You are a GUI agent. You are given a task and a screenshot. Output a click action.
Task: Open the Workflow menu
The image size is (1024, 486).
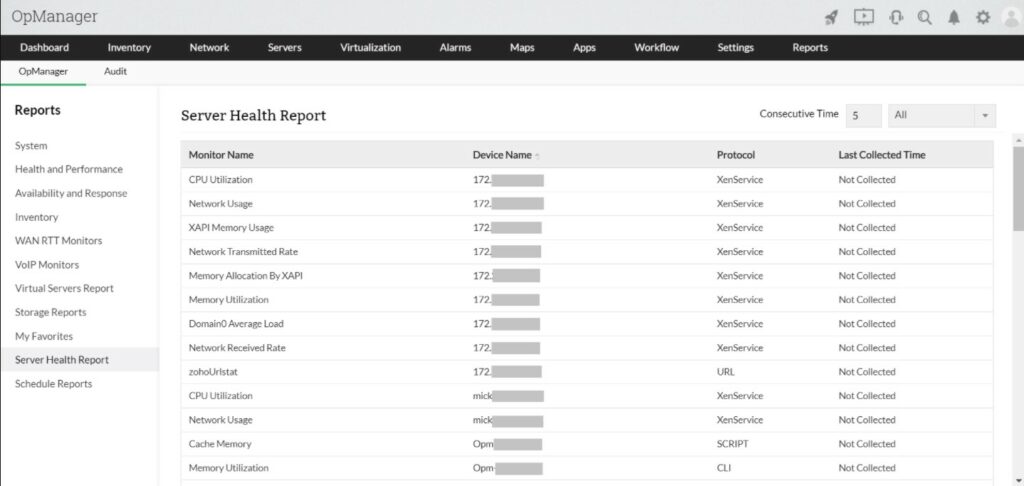[x=656, y=48]
